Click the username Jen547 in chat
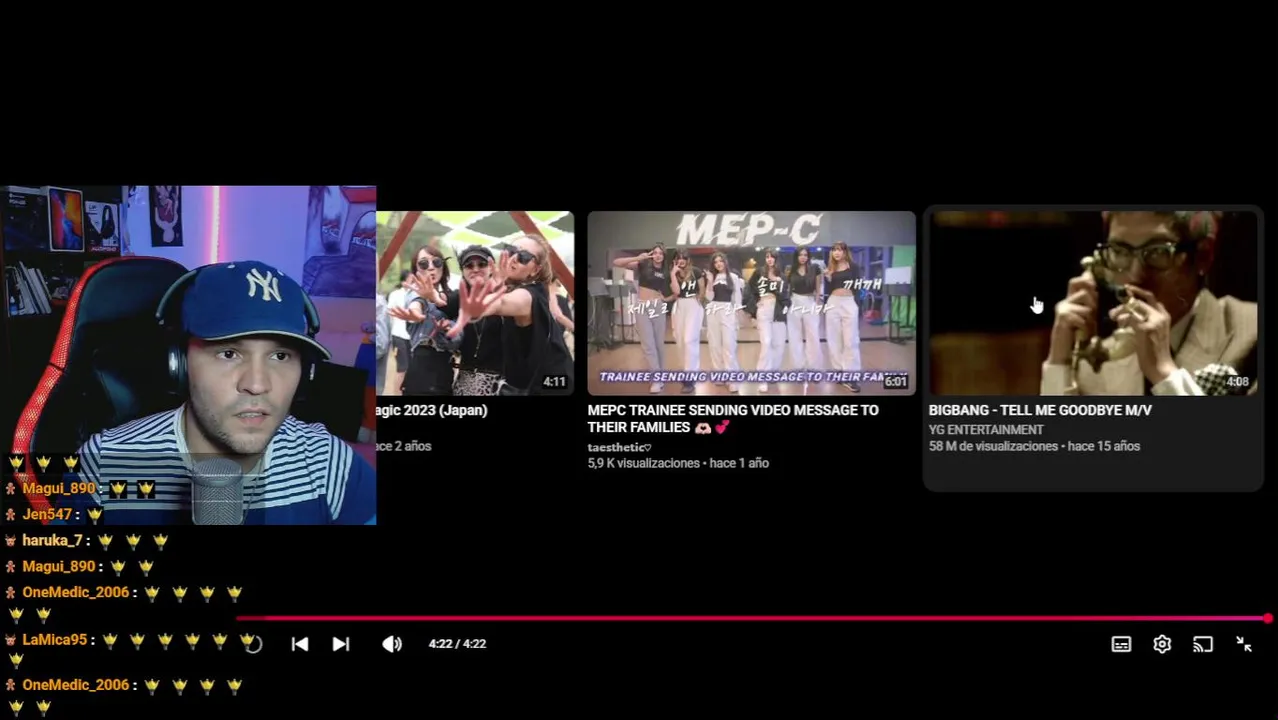The height and width of the screenshot is (720, 1278). (x=47, y=514)
